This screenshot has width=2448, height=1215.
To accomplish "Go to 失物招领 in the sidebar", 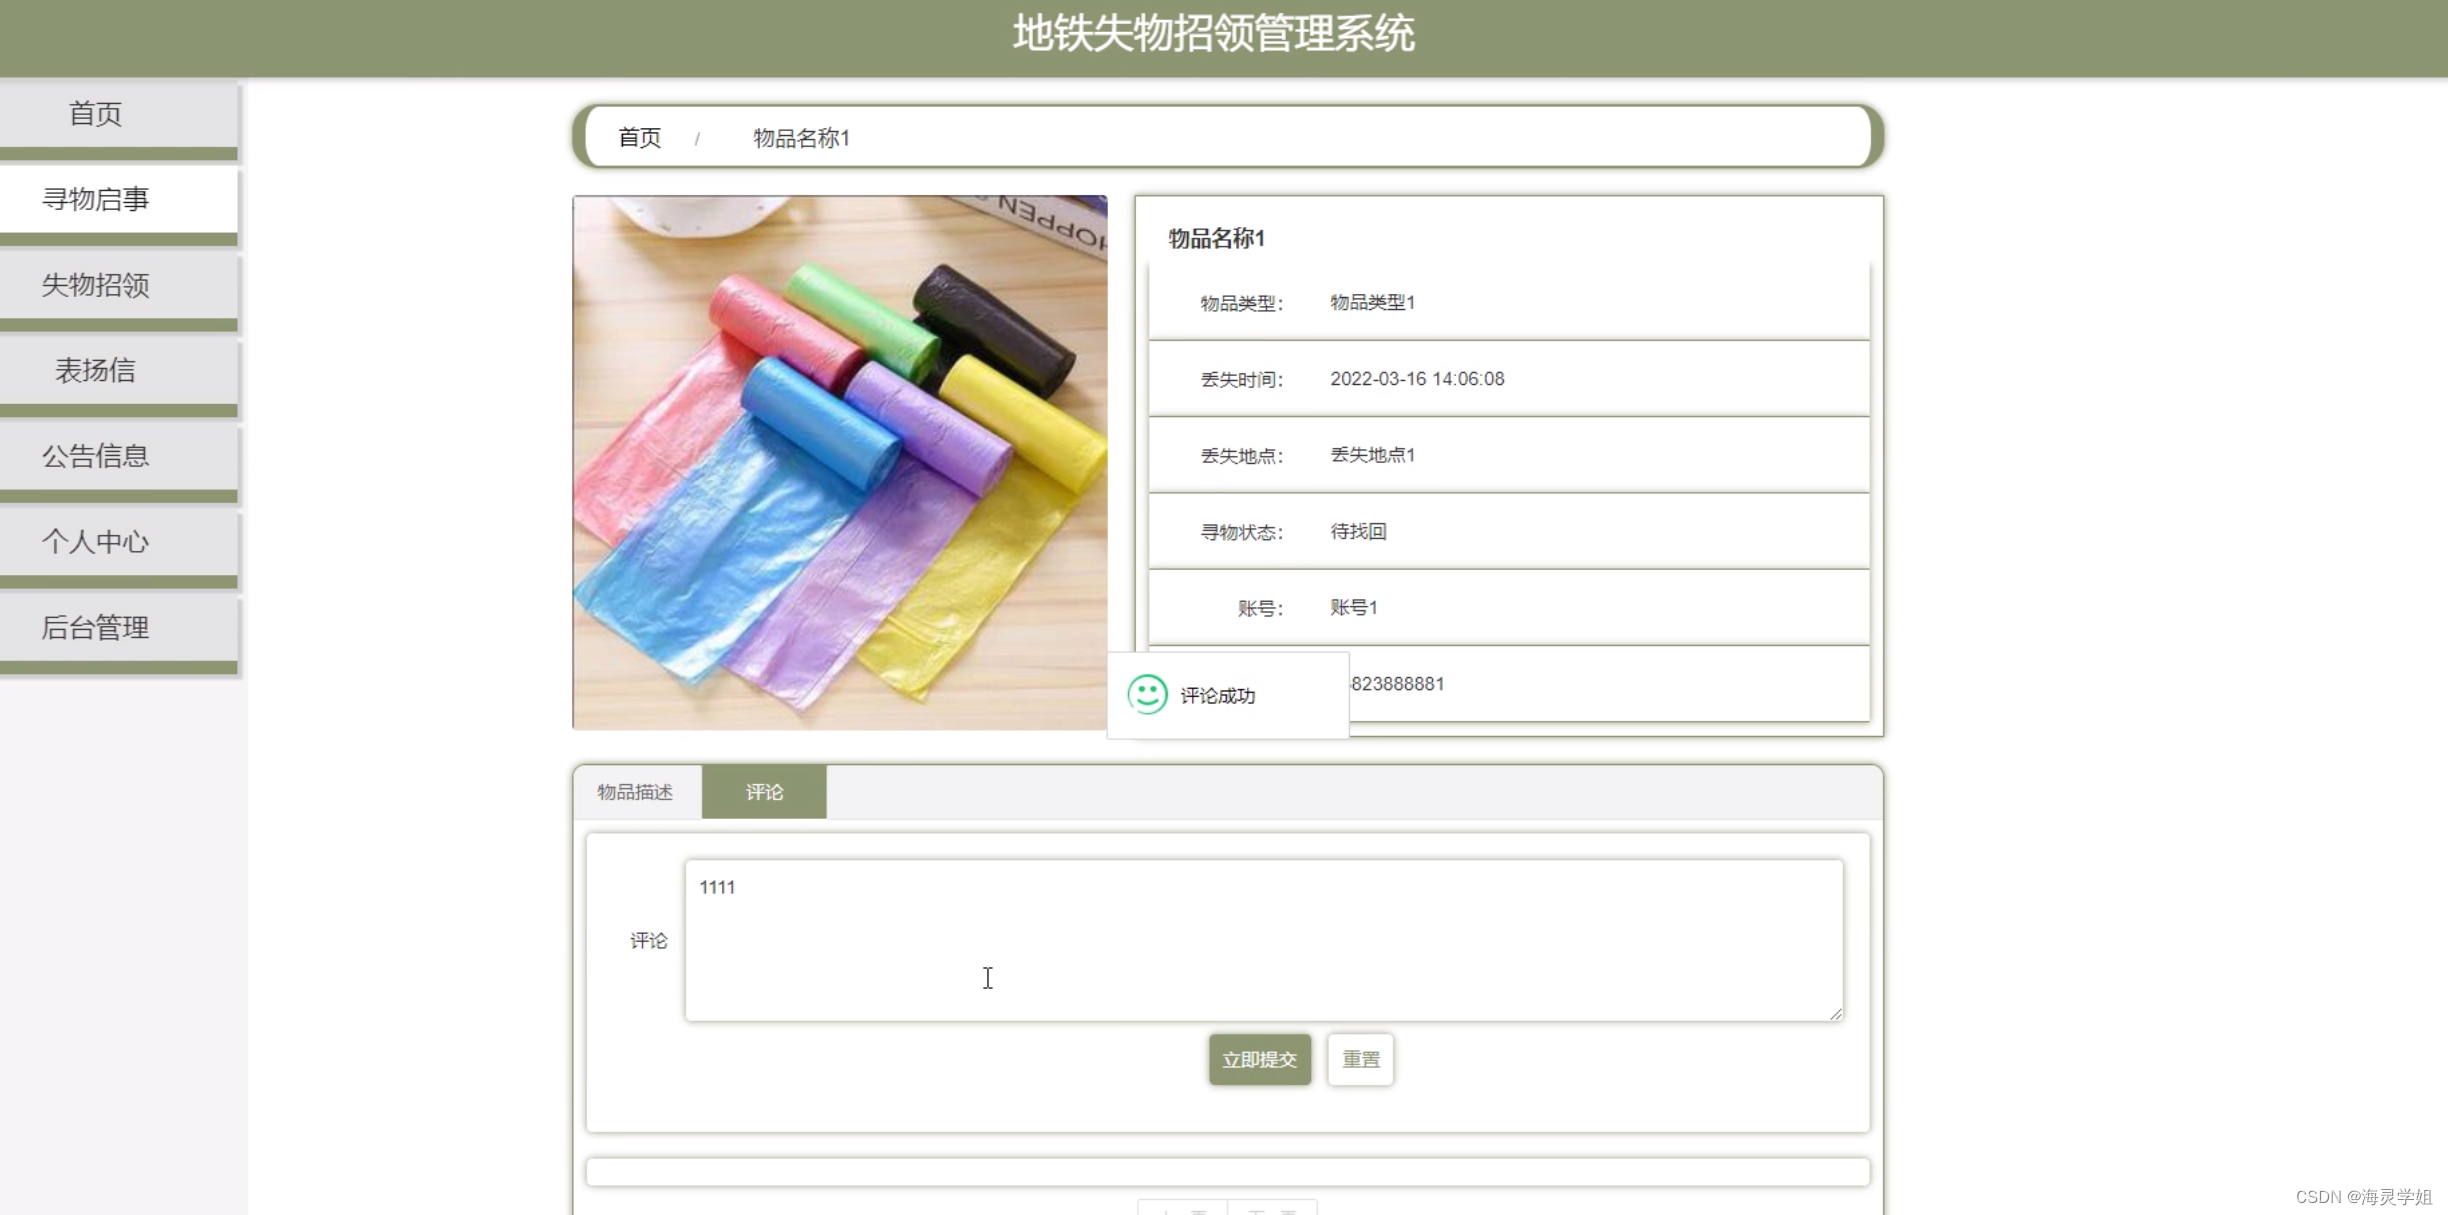I will (x=96, y=285).
